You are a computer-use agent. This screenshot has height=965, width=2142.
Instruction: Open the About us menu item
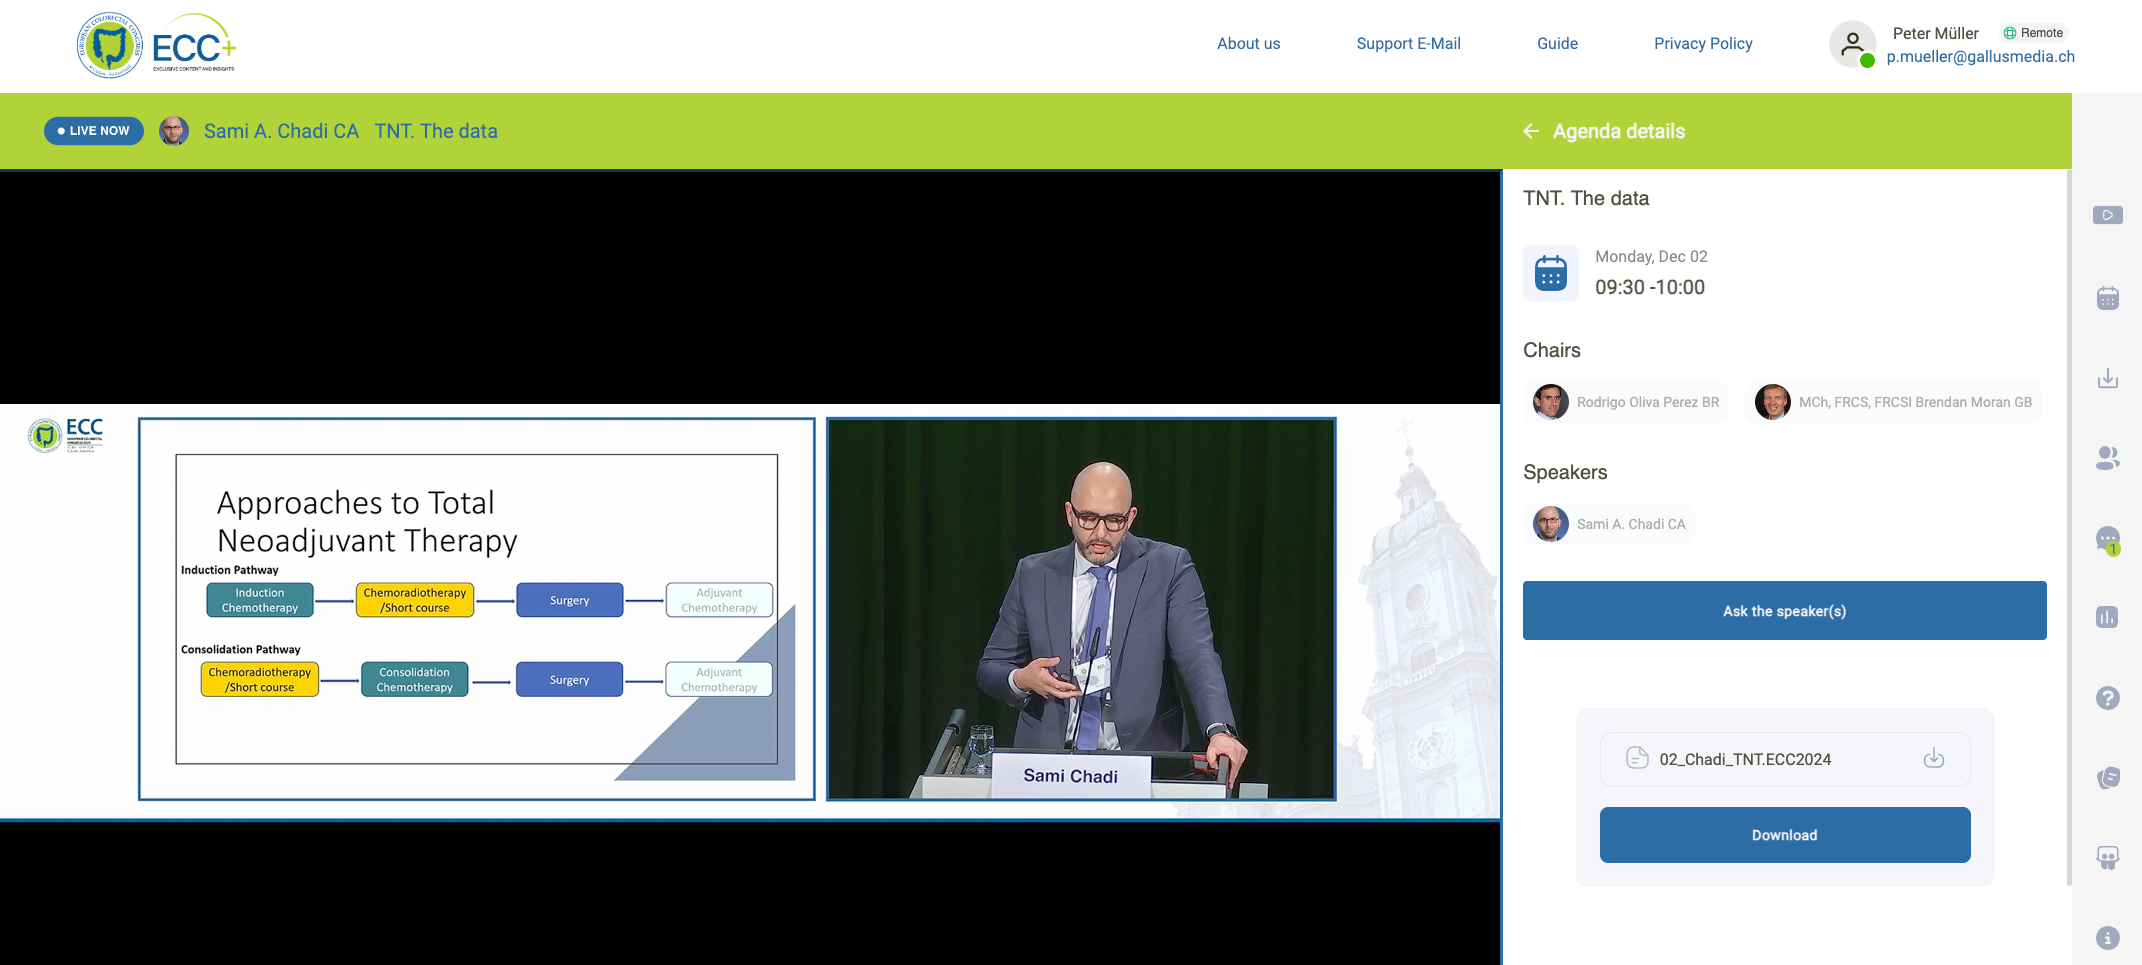pyautogui.click(x=1248, y=44)
